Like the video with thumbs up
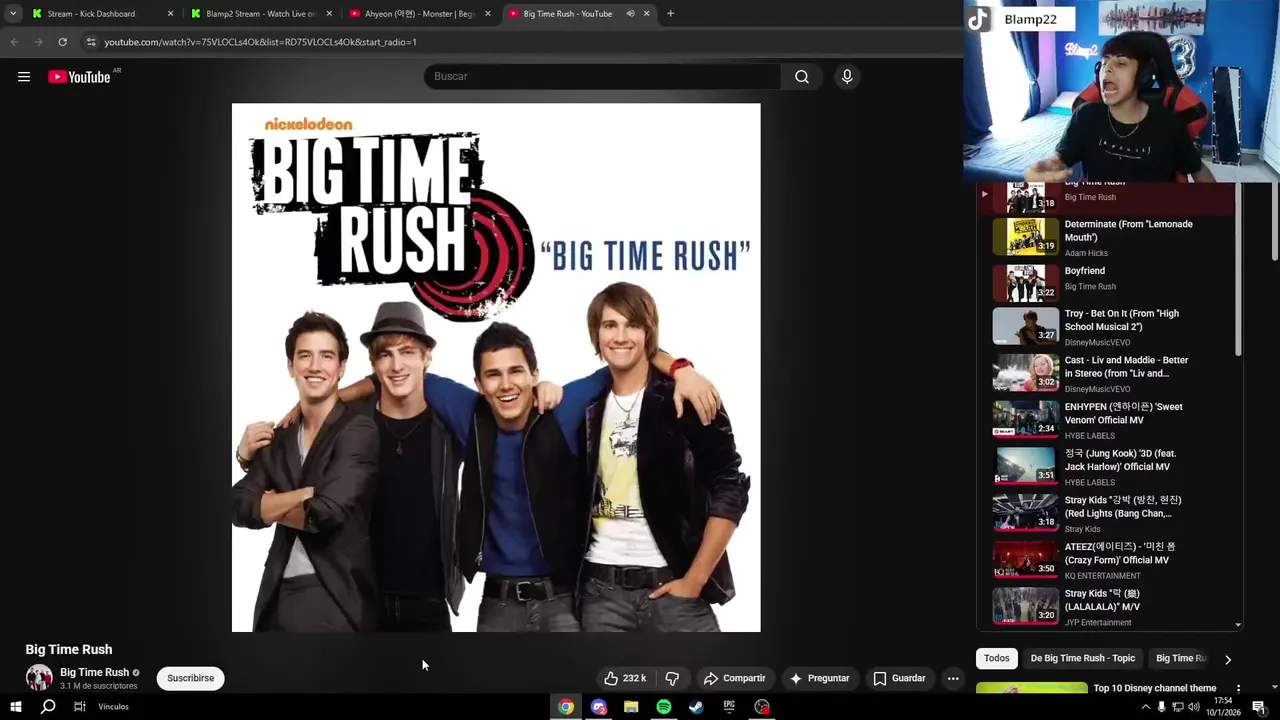 625,678
